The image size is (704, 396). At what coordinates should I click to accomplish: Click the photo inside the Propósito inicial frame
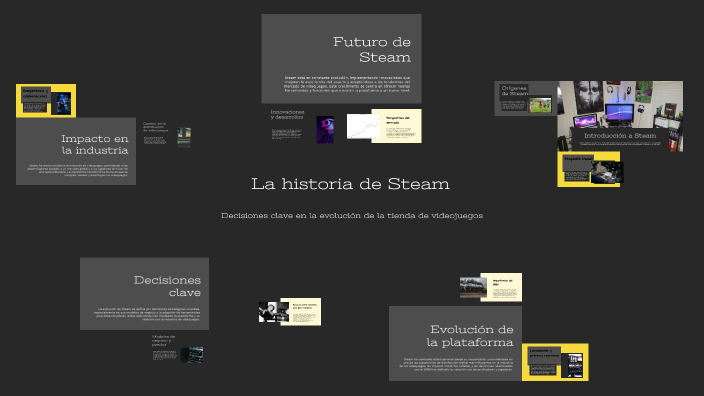607,172
